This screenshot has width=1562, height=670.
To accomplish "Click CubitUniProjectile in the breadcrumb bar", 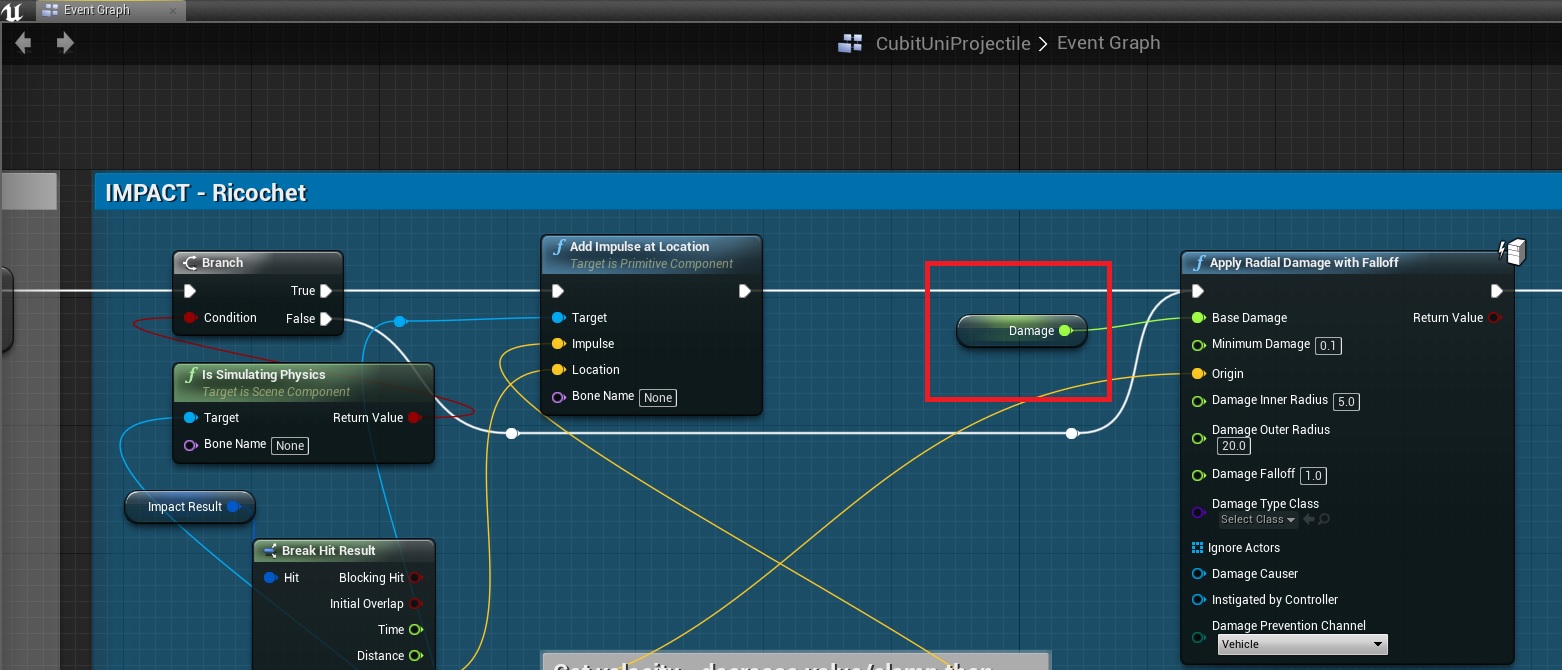I will click(x=952, y=43).
